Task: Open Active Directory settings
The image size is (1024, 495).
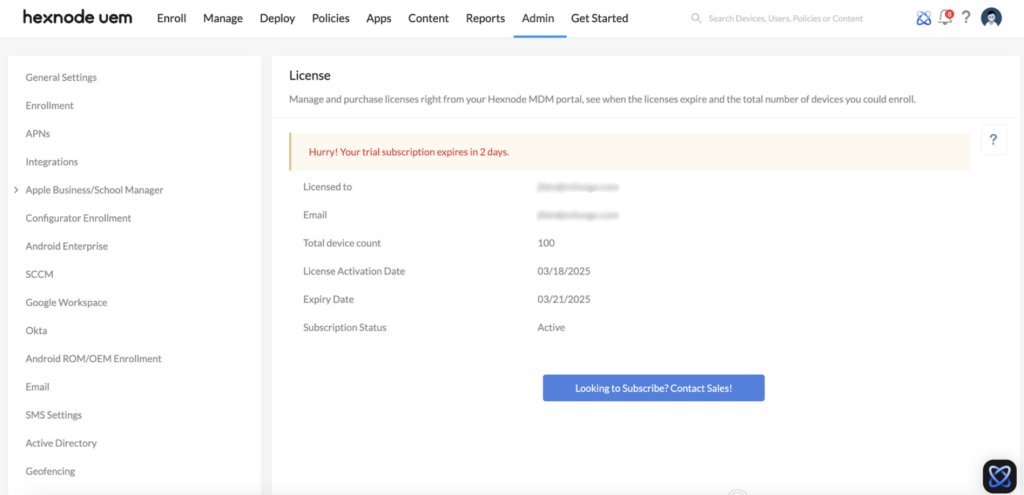Action: [61, 443]
